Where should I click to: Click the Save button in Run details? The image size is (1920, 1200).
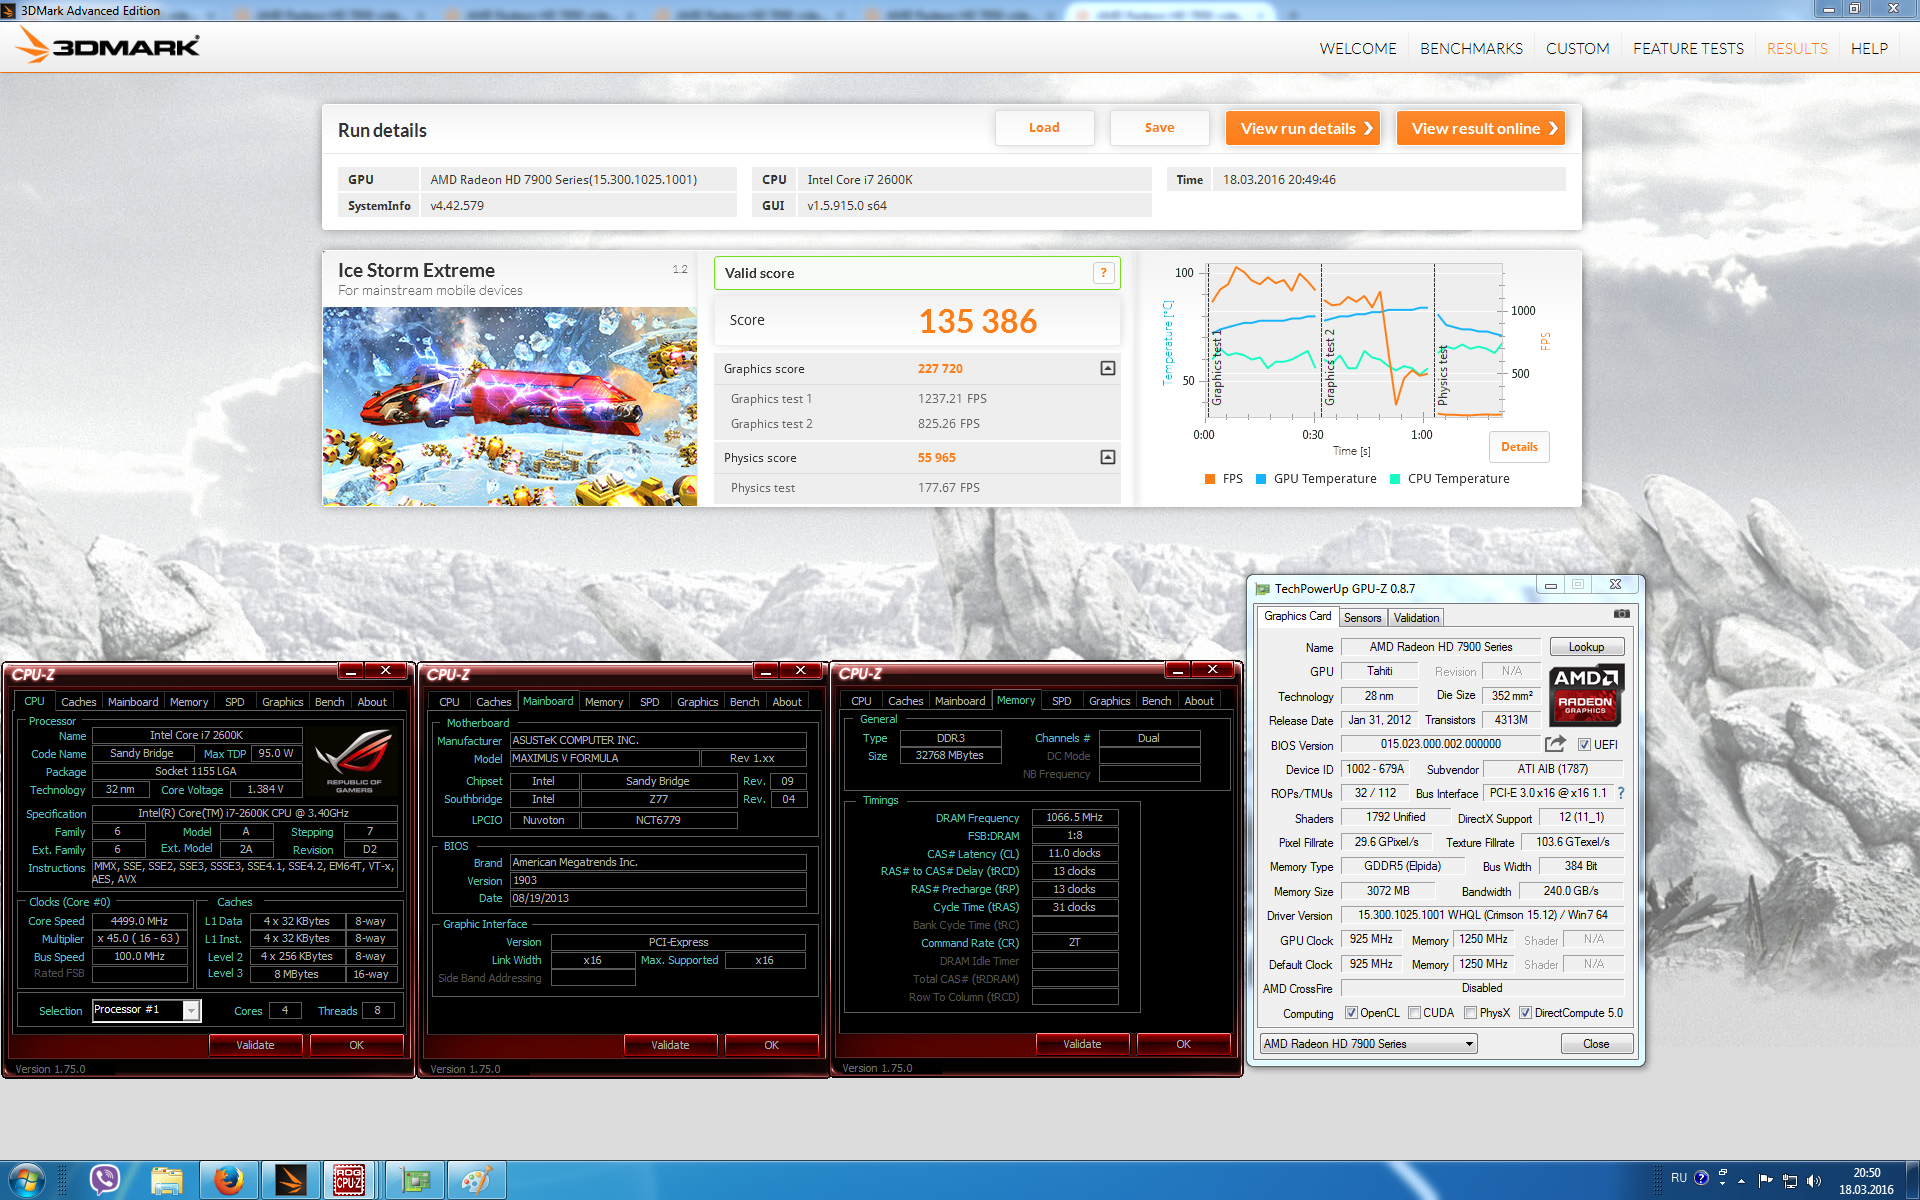tap(1159, 128)
